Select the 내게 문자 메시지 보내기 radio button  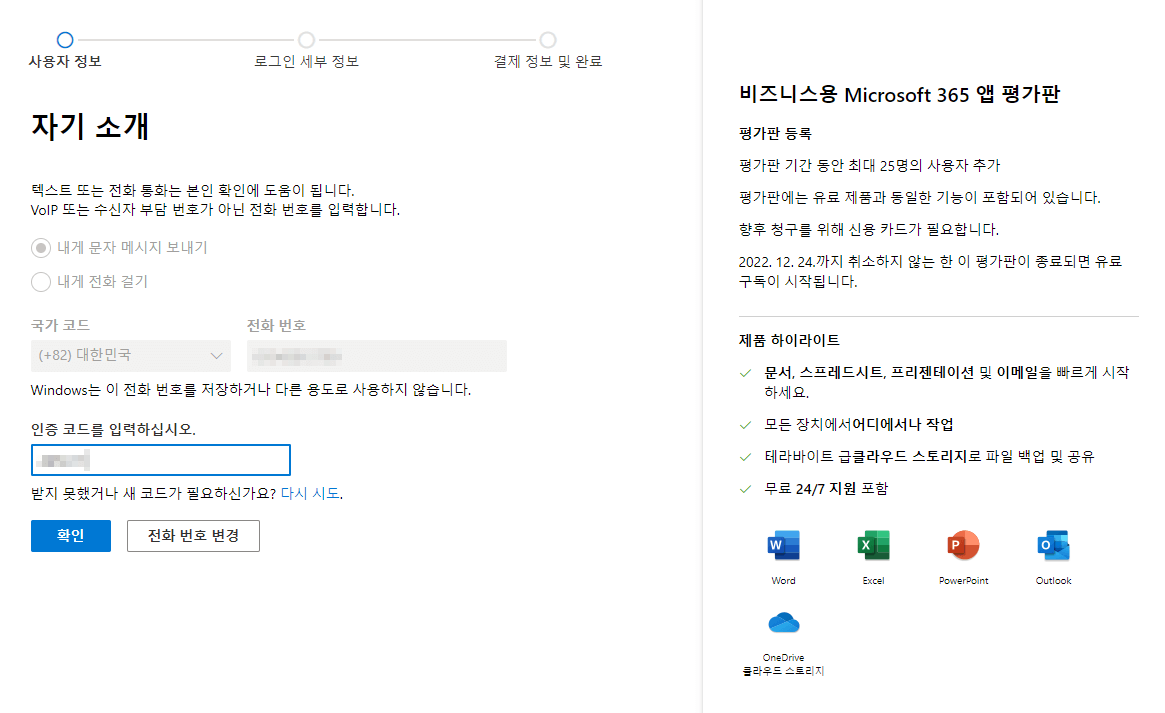pyautogui.click(x=41, y=249)
